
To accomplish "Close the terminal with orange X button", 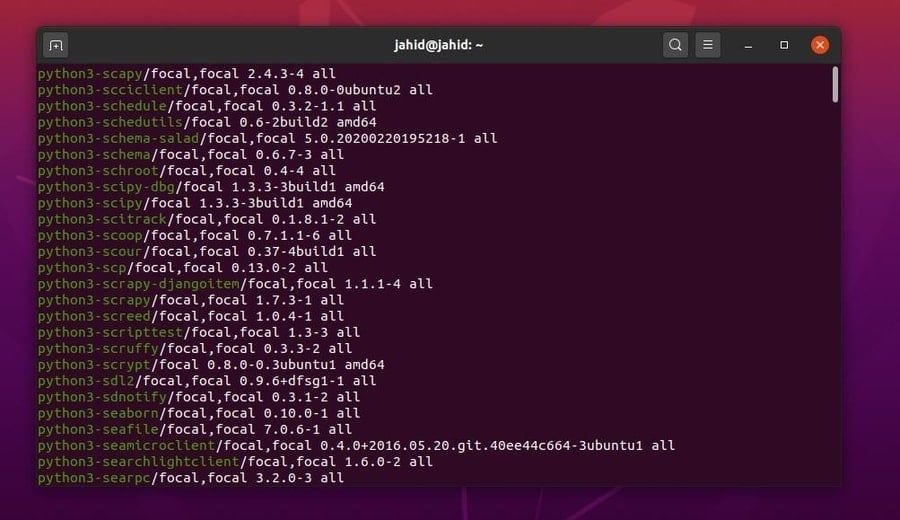I will pos(820,45).
